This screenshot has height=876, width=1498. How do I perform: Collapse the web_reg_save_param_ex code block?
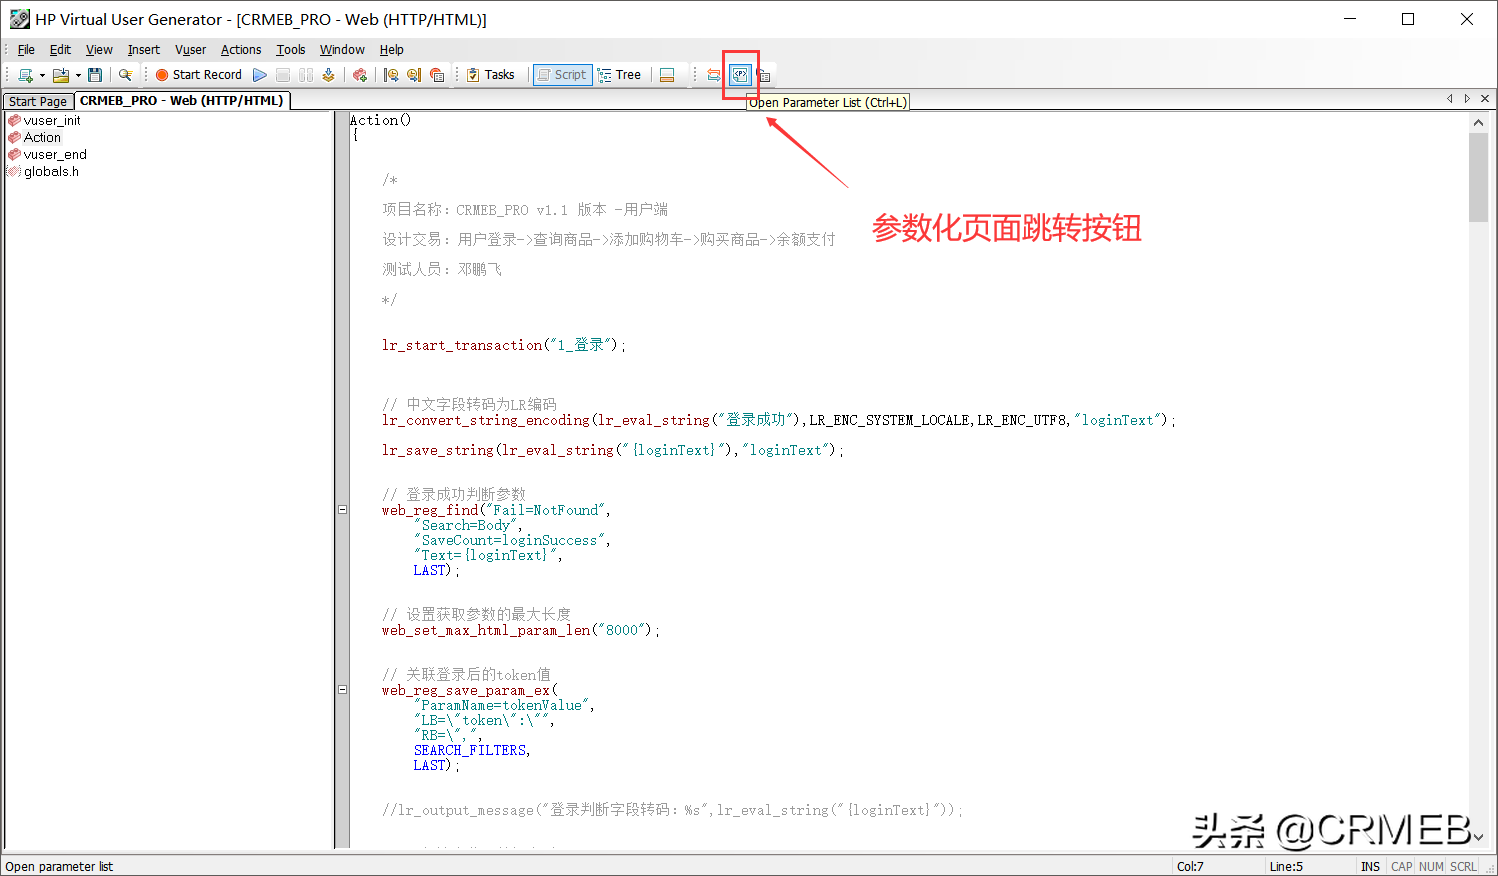pos(342,690)
